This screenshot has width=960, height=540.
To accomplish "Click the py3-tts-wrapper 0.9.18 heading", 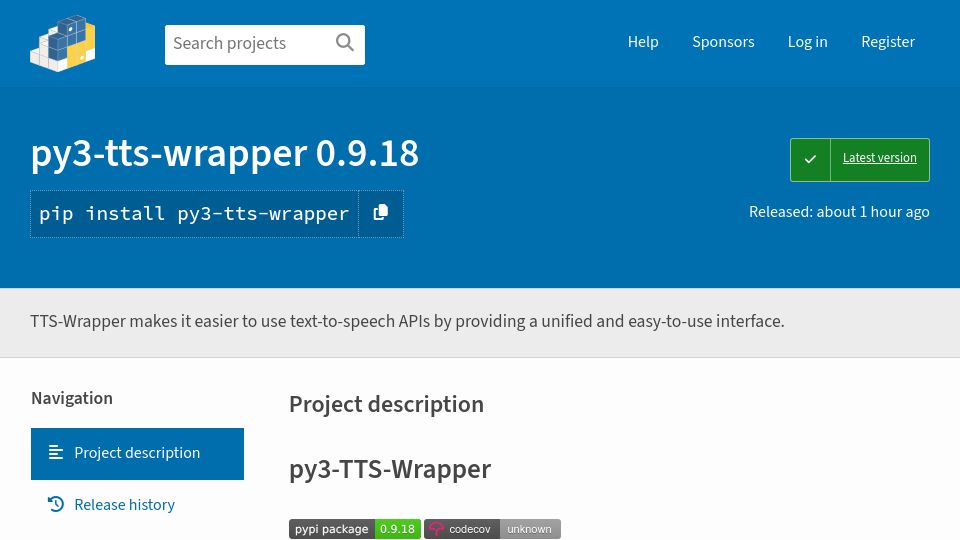I will point(225,153).
